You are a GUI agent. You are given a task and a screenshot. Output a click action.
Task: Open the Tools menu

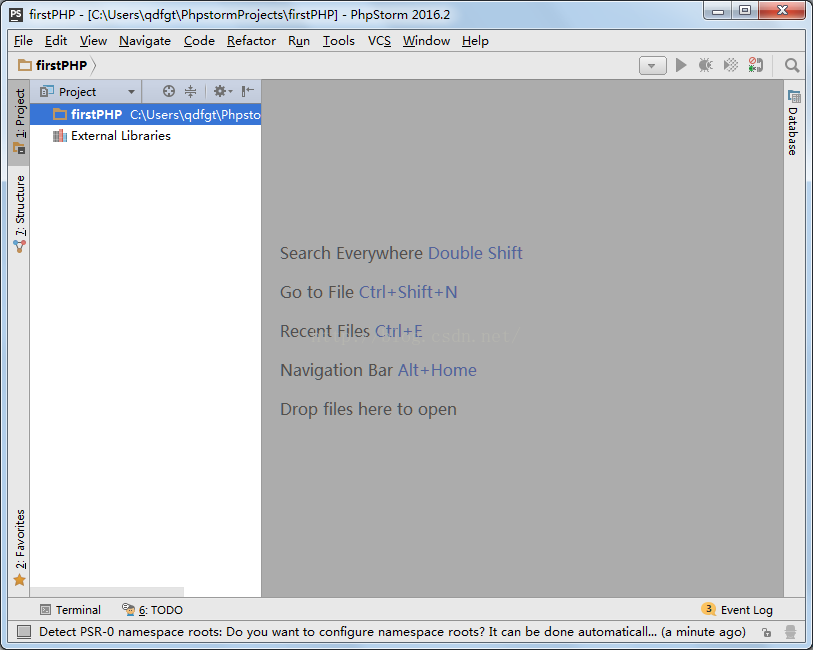(x=339, y=41)
